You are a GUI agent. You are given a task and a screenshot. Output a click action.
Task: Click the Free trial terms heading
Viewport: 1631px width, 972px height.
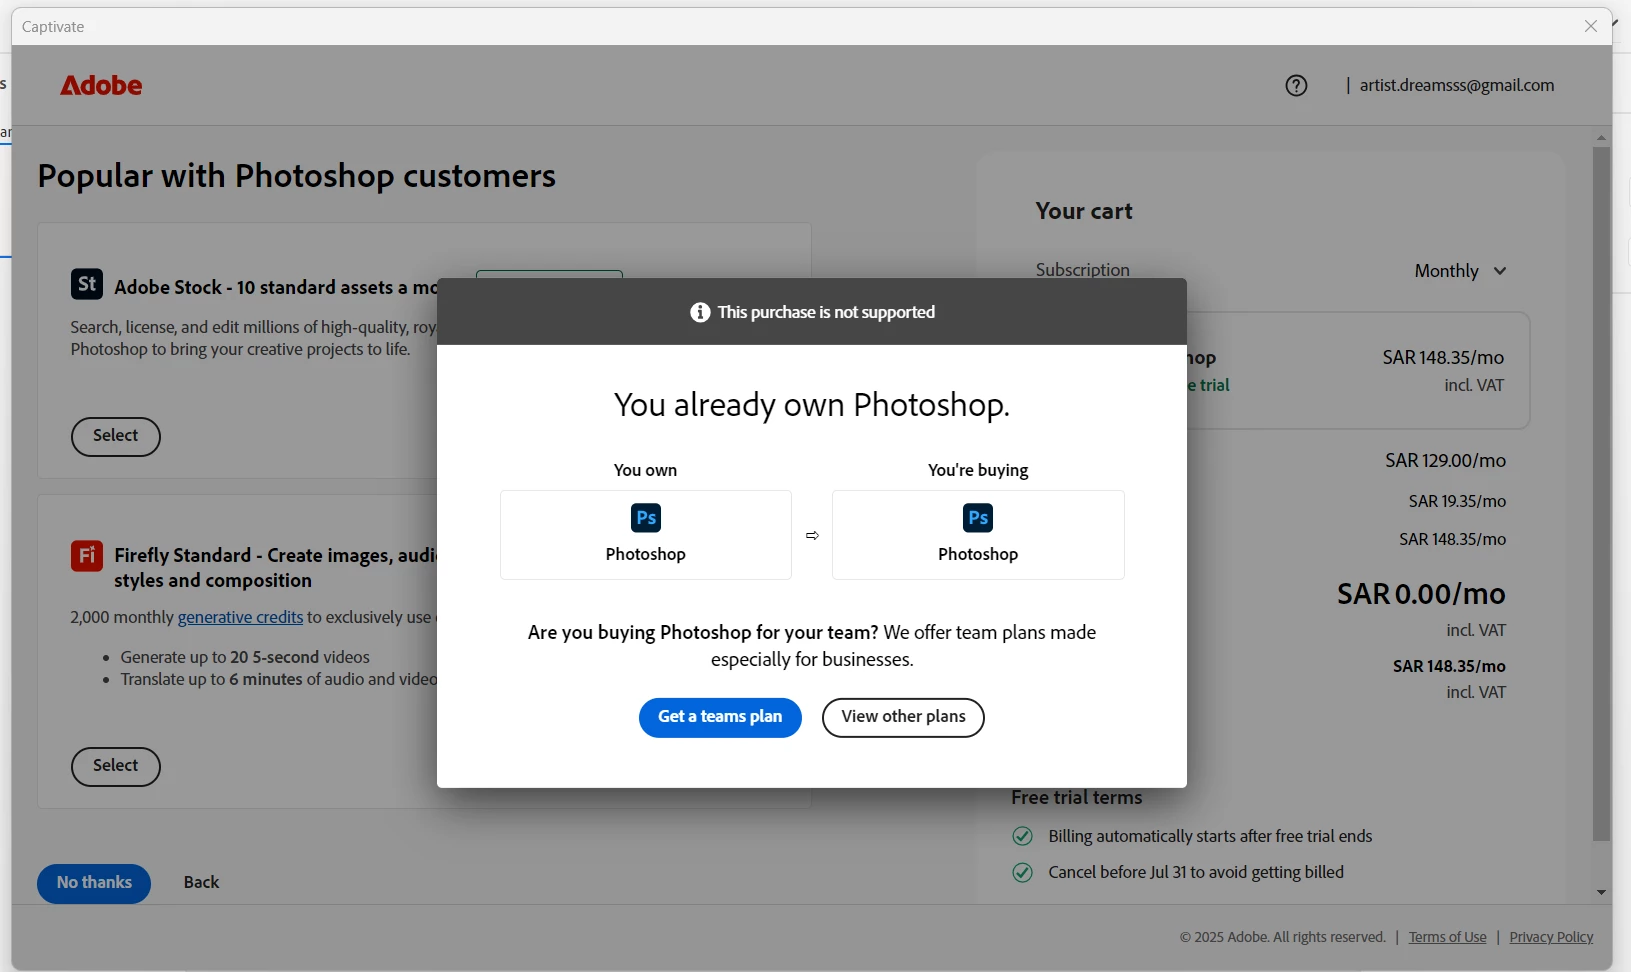1076,798
